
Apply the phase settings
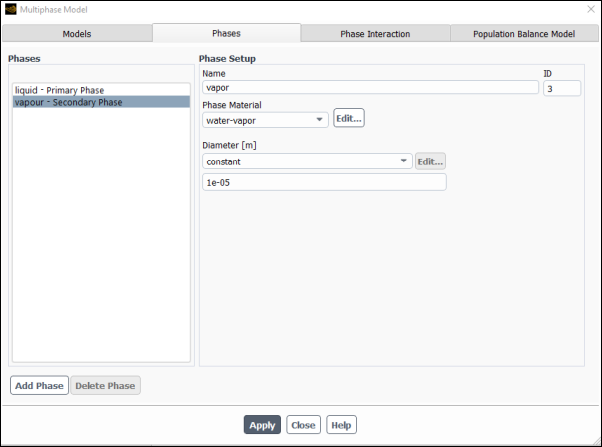(x=262, y=425)
